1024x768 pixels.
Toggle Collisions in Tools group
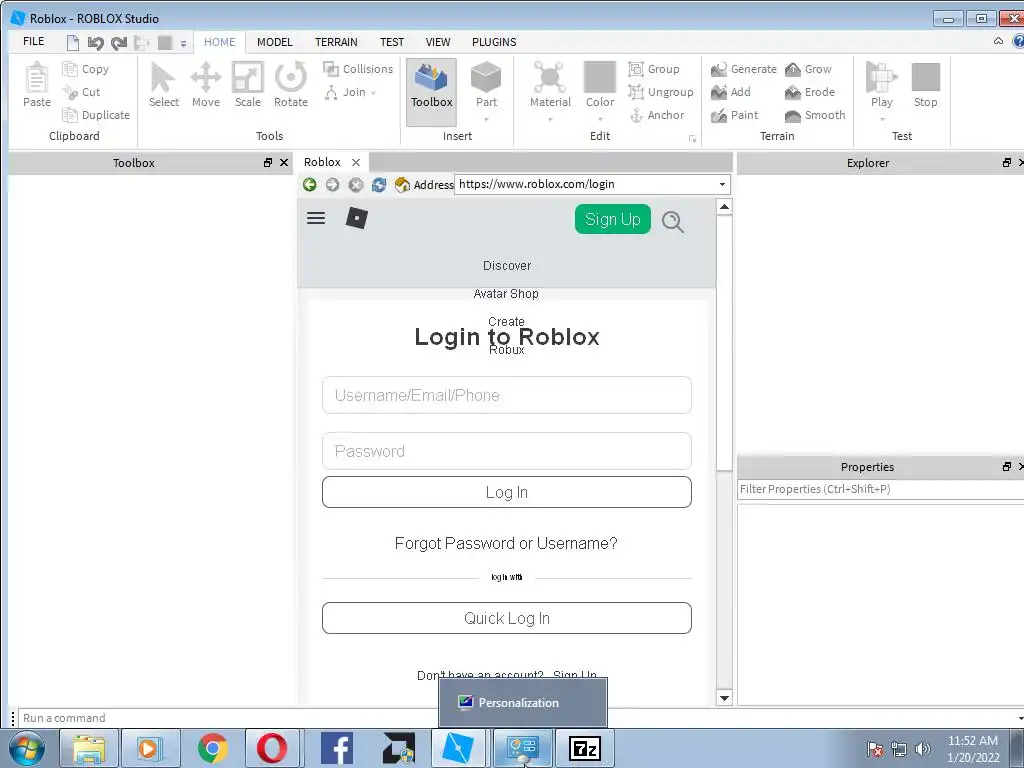pyautogui.click(x=358, y=69)
